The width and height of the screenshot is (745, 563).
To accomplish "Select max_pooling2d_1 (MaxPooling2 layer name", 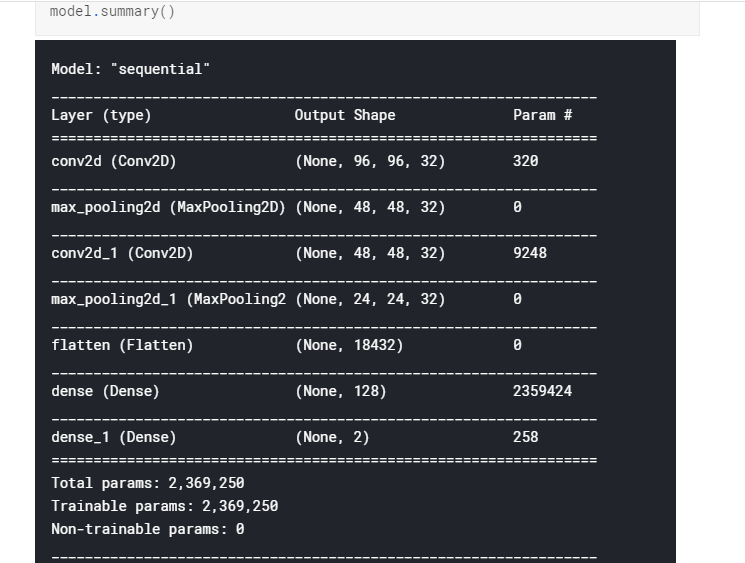I will click(169, 299).
